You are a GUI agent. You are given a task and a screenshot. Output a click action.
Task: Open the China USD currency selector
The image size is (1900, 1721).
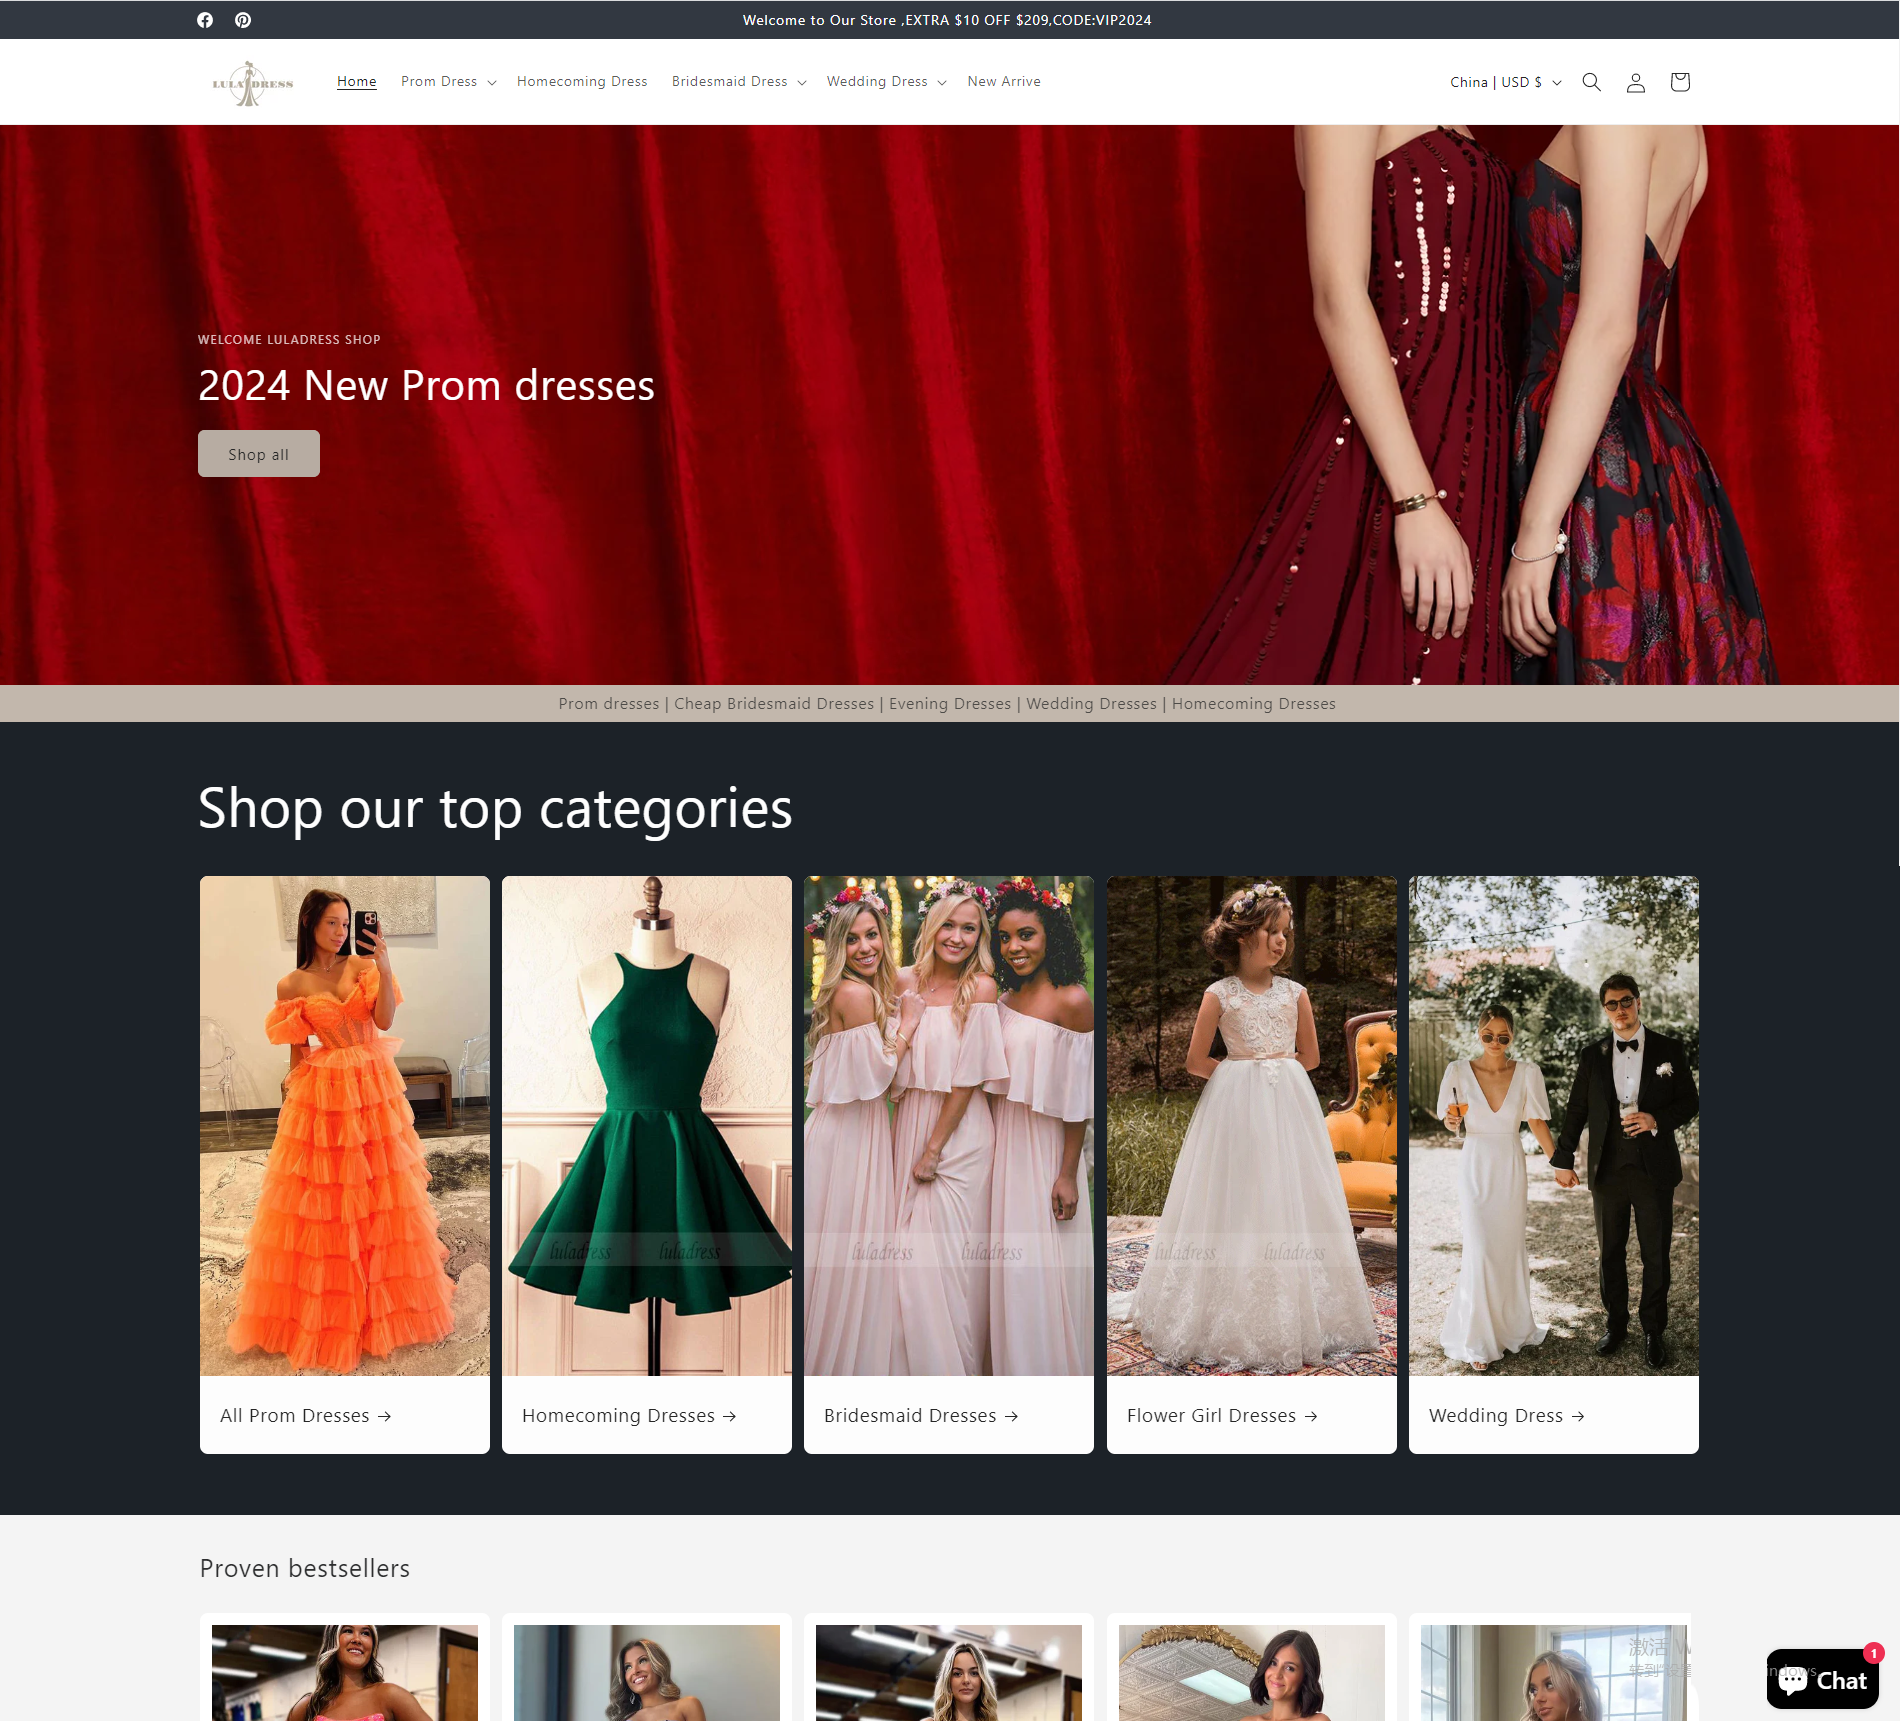coord(1505,82)
